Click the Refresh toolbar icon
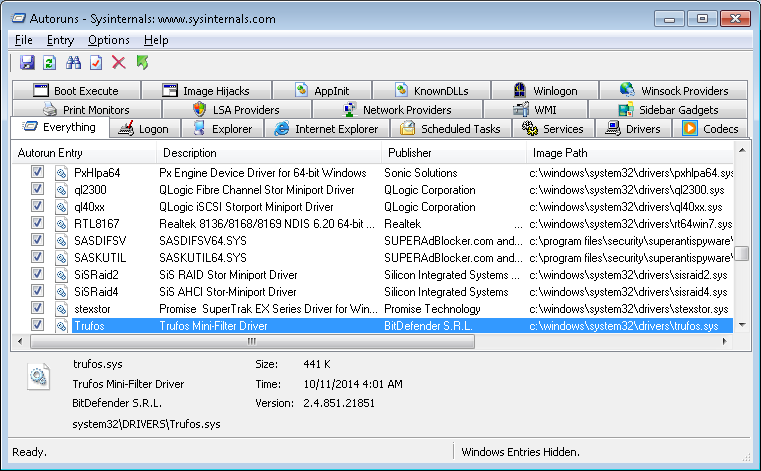This screenshot has width=761, height=471. pyautogui.click(x=50, y=63)
